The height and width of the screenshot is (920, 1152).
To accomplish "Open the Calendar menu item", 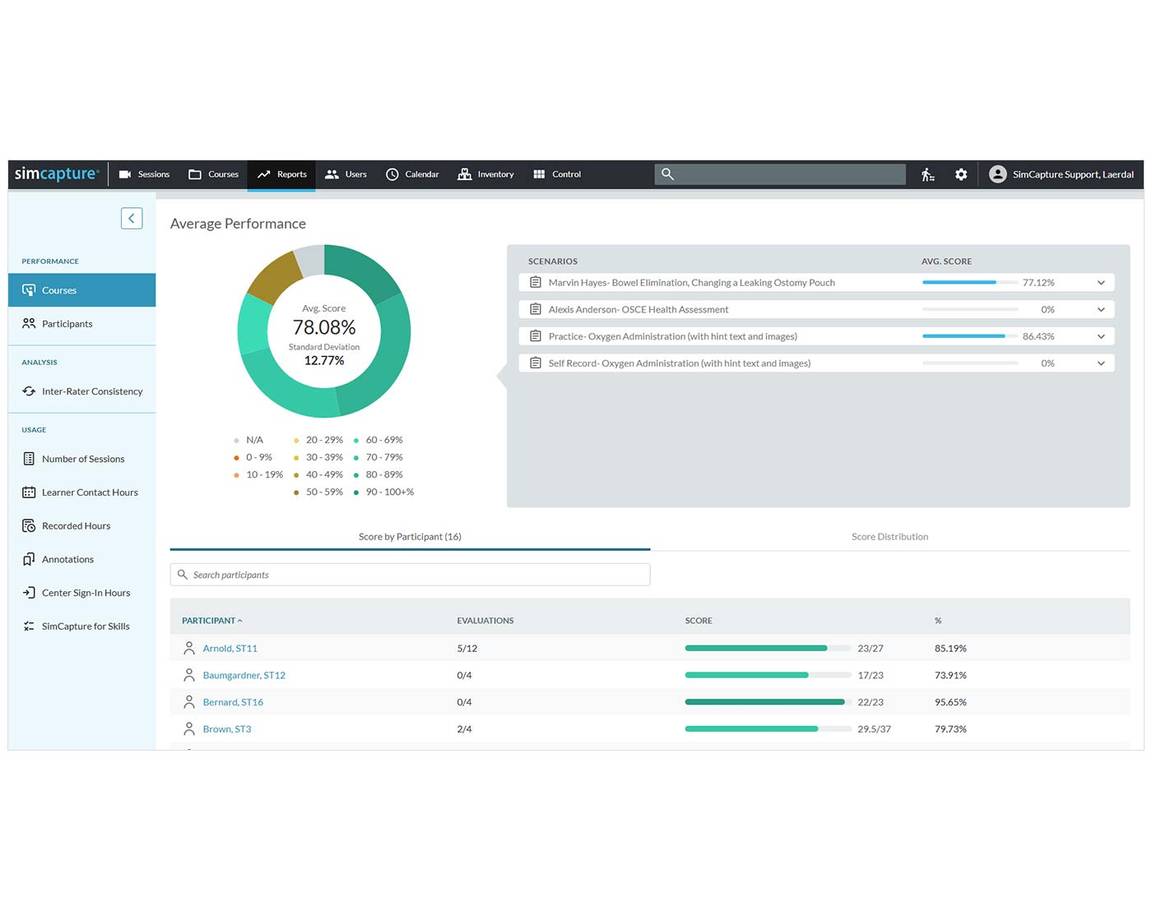I will pos(412,174).
